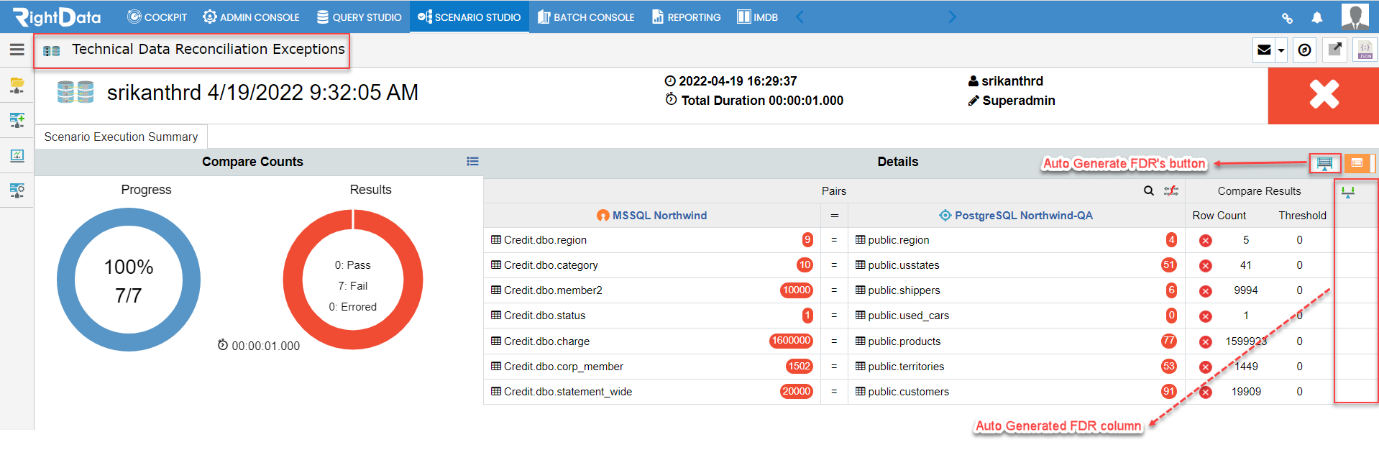
Task: Click the monitor chart sidebar icon
Action: 17,155
